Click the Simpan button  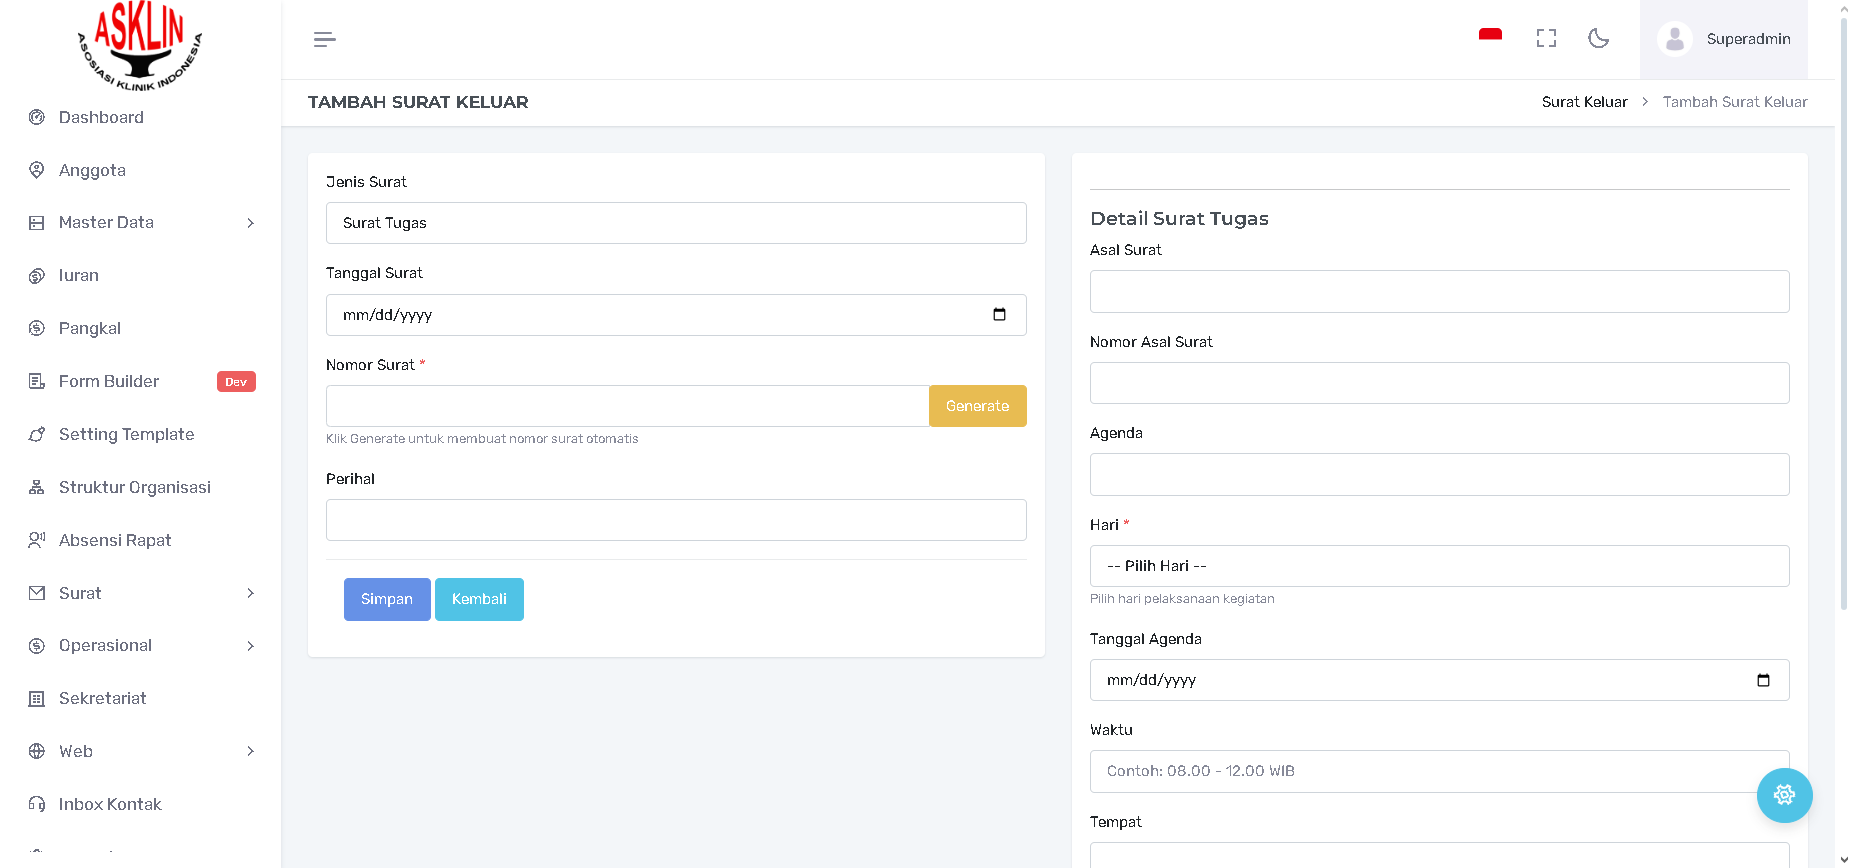(387, 599)
